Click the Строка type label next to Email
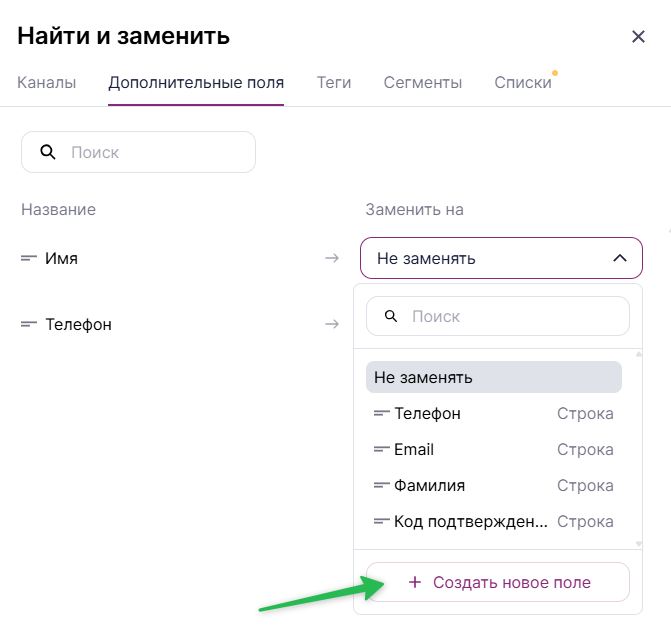Screen dimensions: 671x629 585,449
